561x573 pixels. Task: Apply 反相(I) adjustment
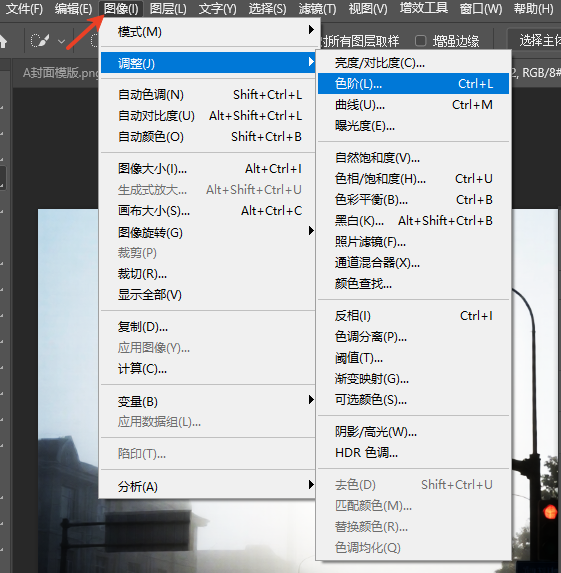coord(413,316)
